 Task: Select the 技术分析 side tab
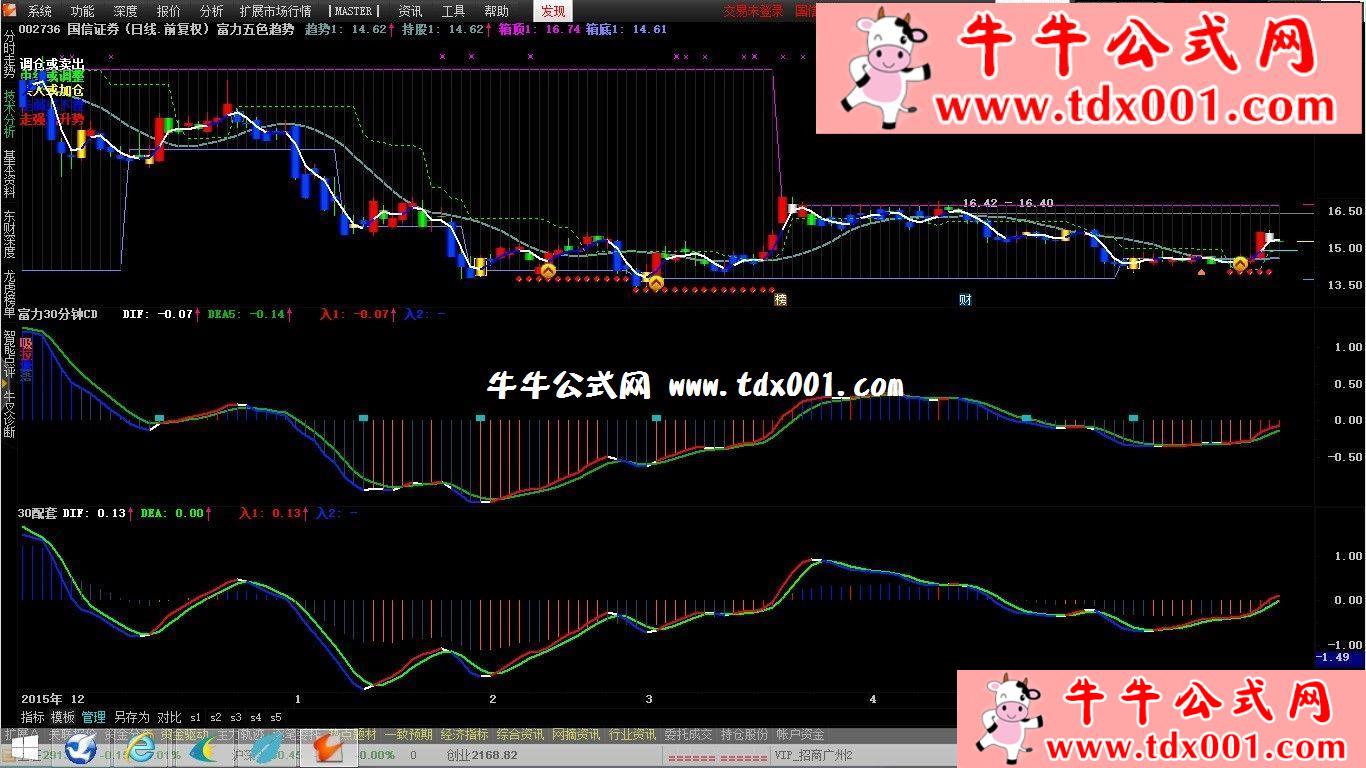pyautogui.click(x=9, y=114)
